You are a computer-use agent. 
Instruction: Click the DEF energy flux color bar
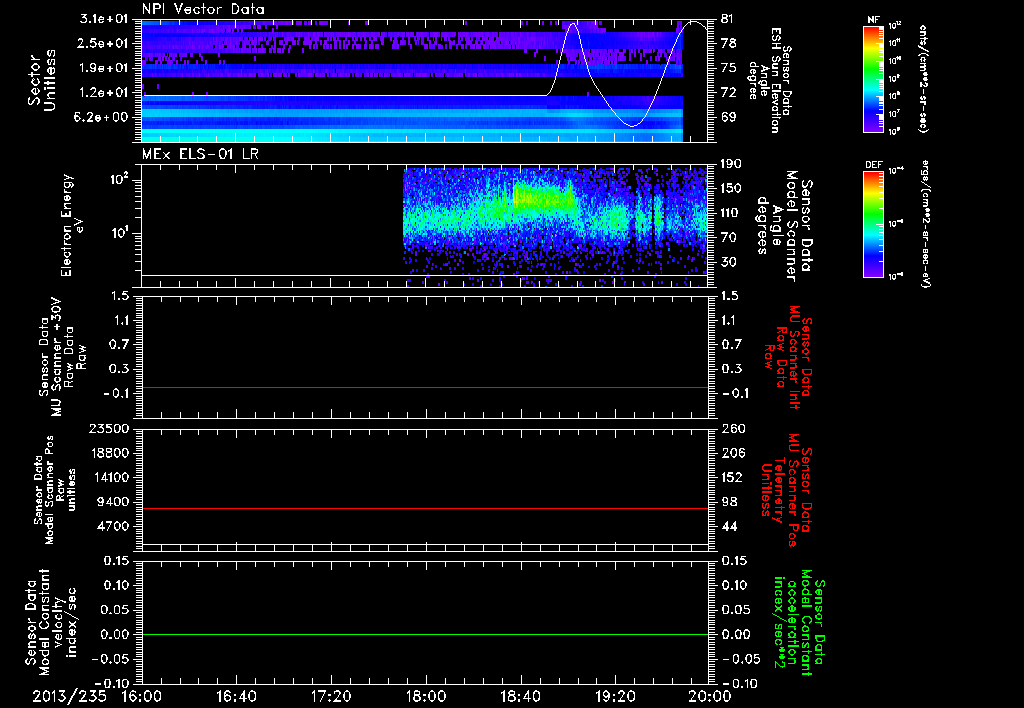pyautogui.click(x=873, y=224)
